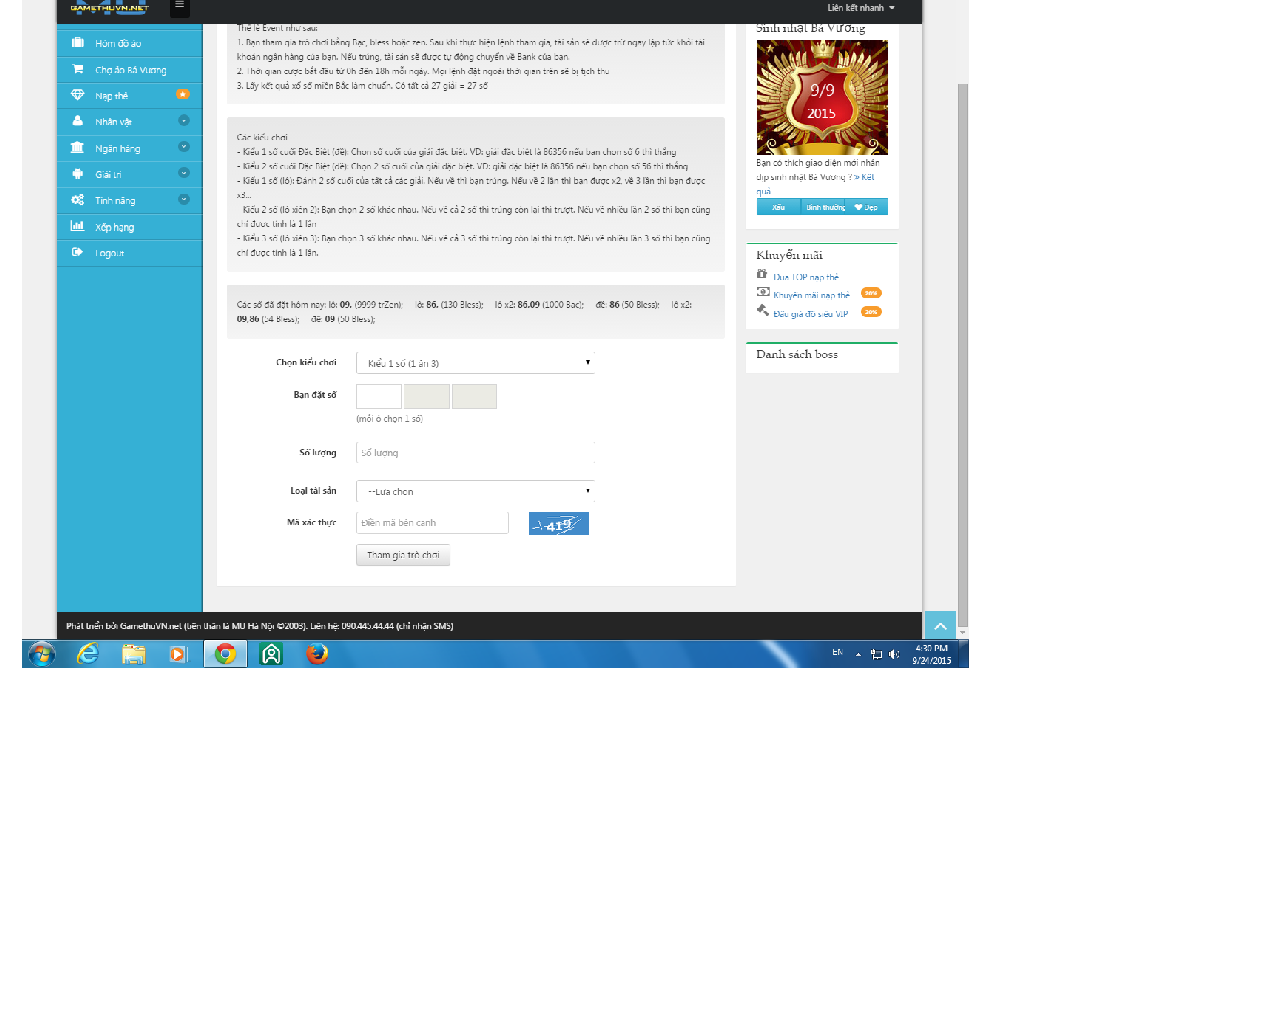
Task: Click the bank building icon beside Ngân hàng
Action: click(77, 147)
